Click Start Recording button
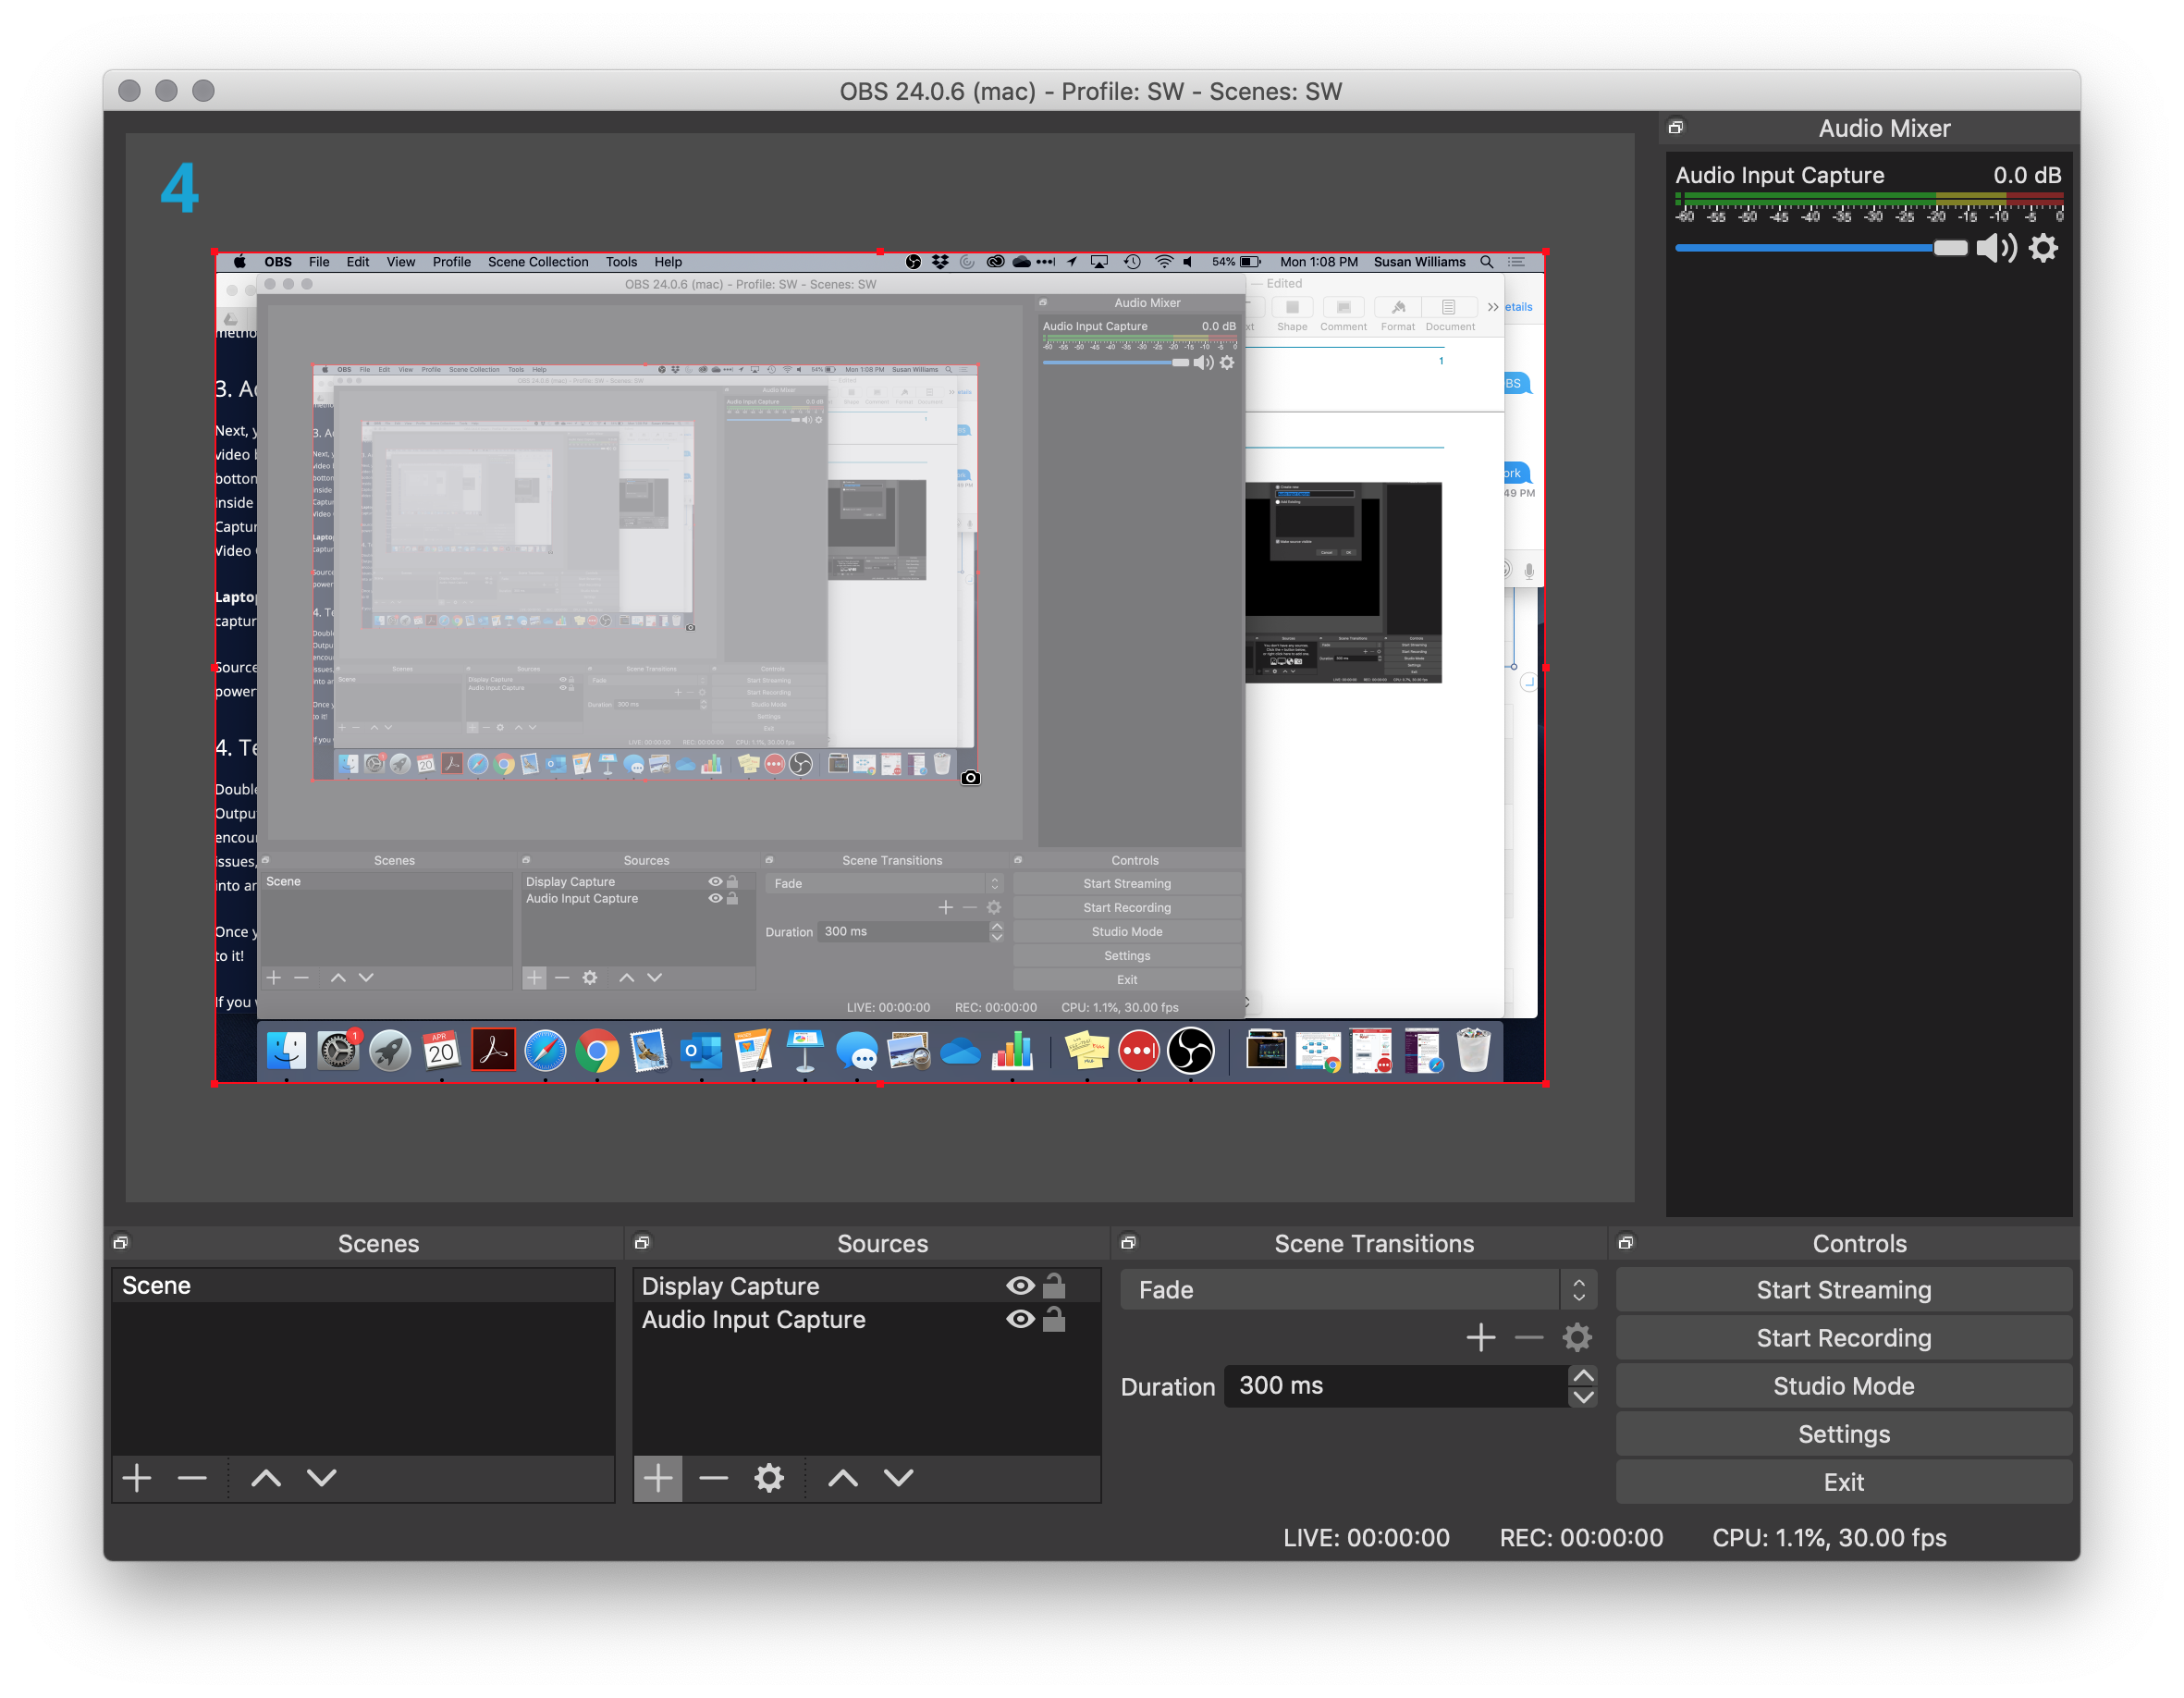This screenshot has height=1698, width=2184. point(1843,1338)
